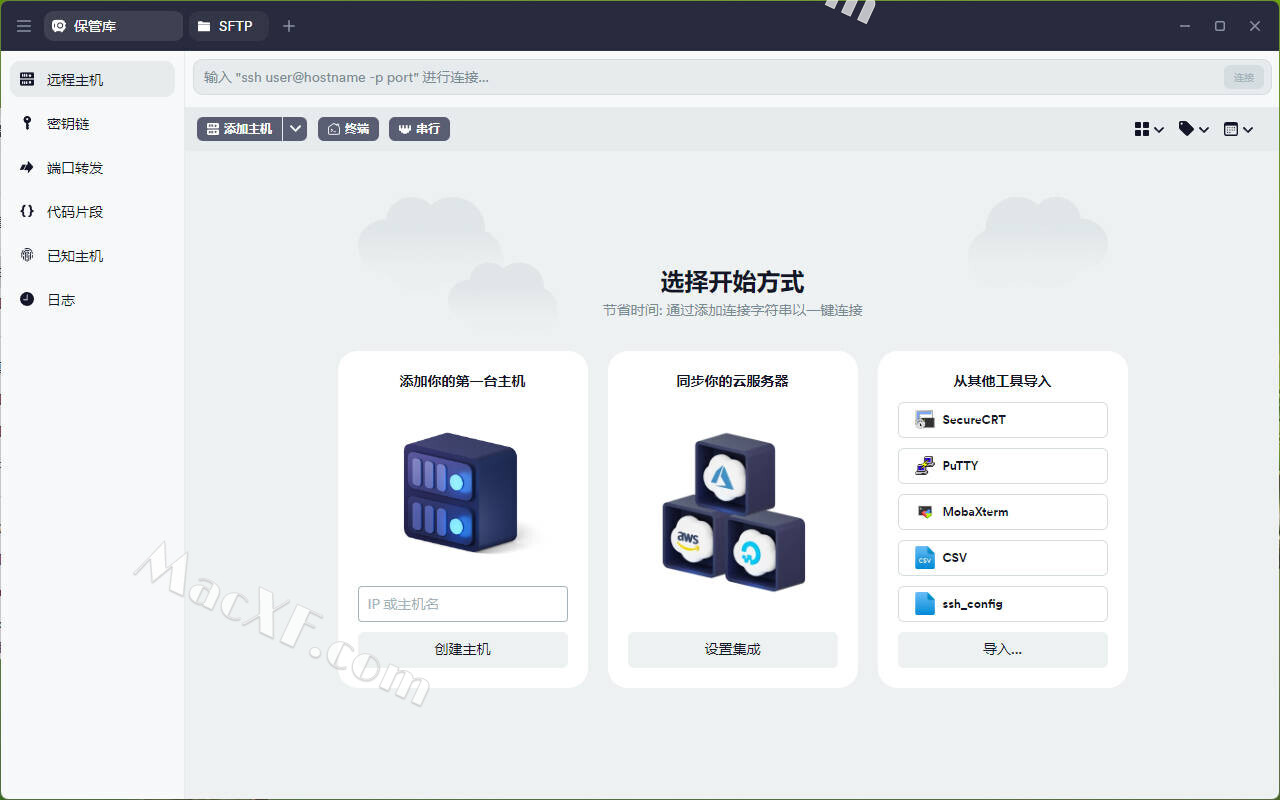Select 远程主机 in the sidebar
The height and width of the screenshot is (800, 1280).
point(92,79)
